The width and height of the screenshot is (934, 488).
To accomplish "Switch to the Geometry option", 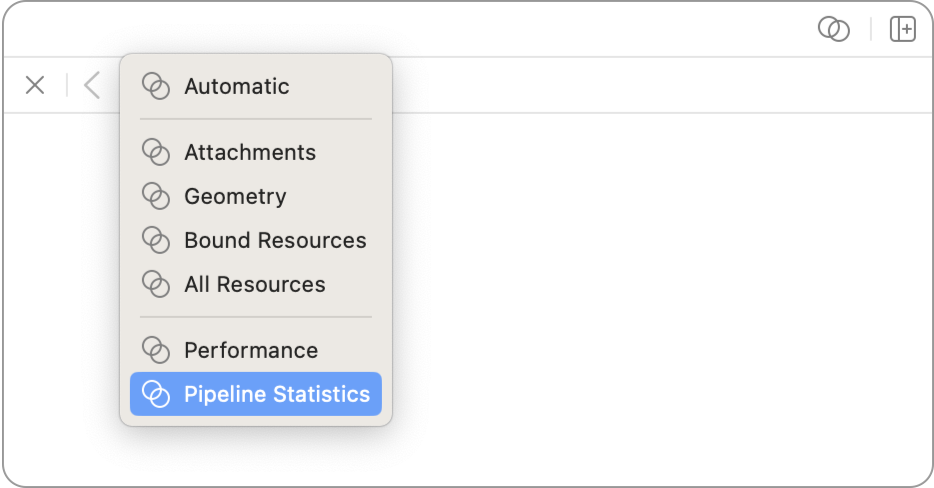I will pyautogui.click(x=235, y=196).
